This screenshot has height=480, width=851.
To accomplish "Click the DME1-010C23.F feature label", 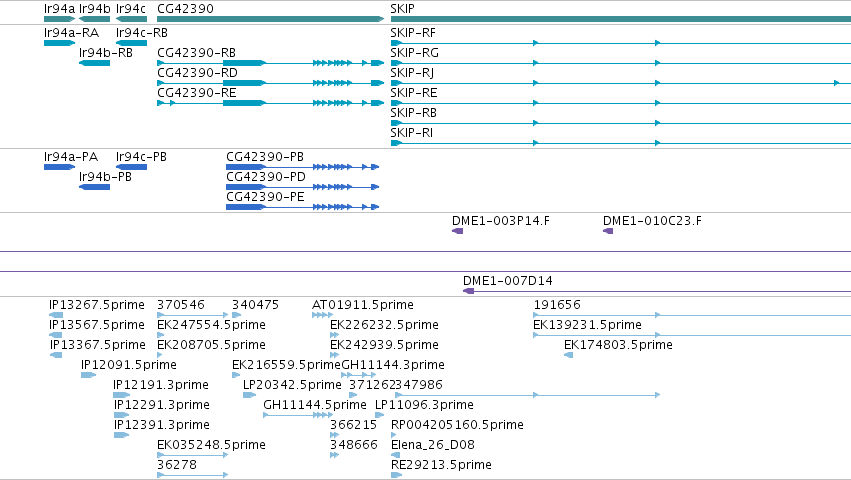I will click(x=652, y=222).
